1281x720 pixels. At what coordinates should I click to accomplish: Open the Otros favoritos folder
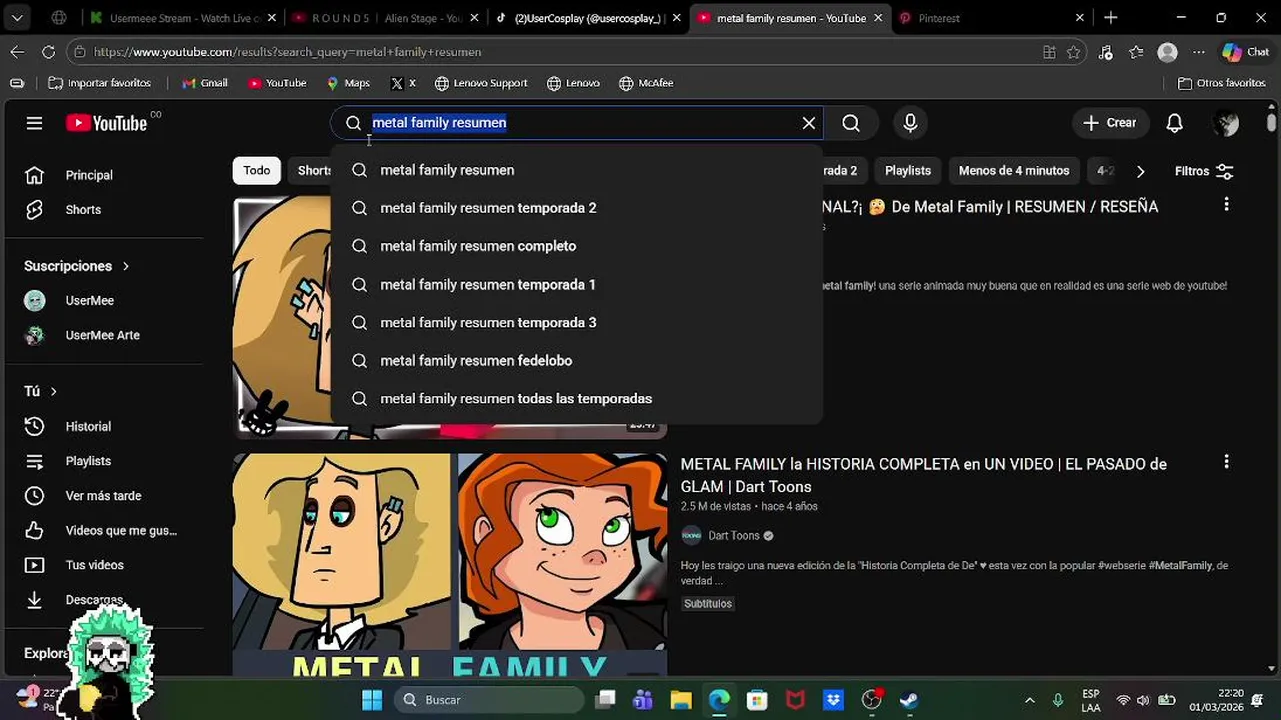click(1222, 83)
